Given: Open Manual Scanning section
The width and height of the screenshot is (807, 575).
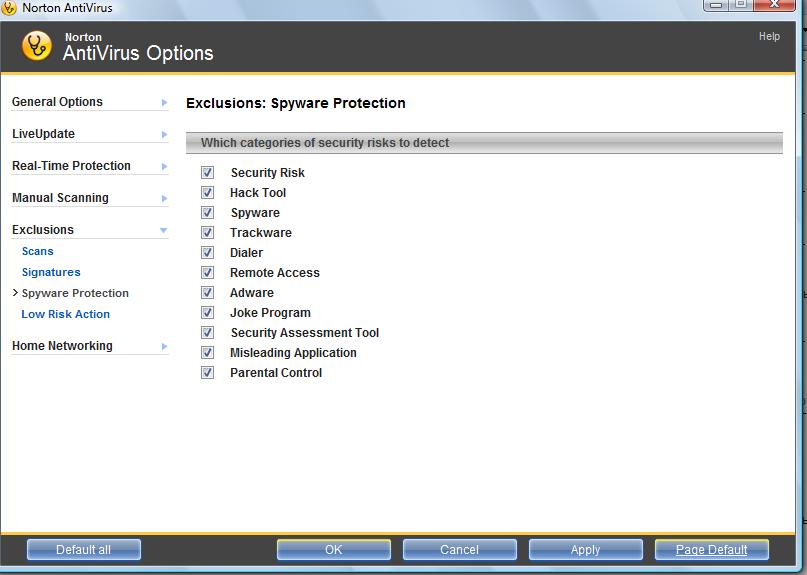Looking at the screenshot, I should 60,198.
